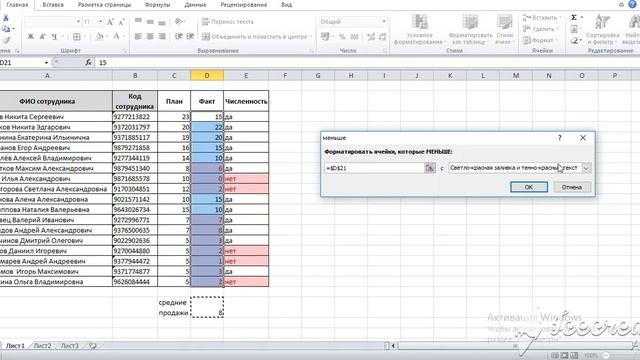Toggle underline Ч formatting
Screen dimensions: 640x360
(54, 37)
